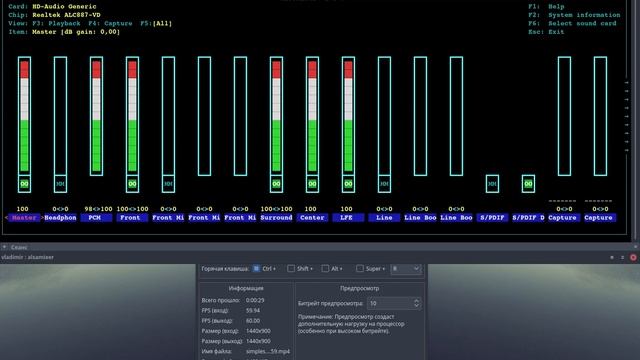Toggle mute box above the Front label
This screenshot has width=640, height=360.
pos(132,184)
